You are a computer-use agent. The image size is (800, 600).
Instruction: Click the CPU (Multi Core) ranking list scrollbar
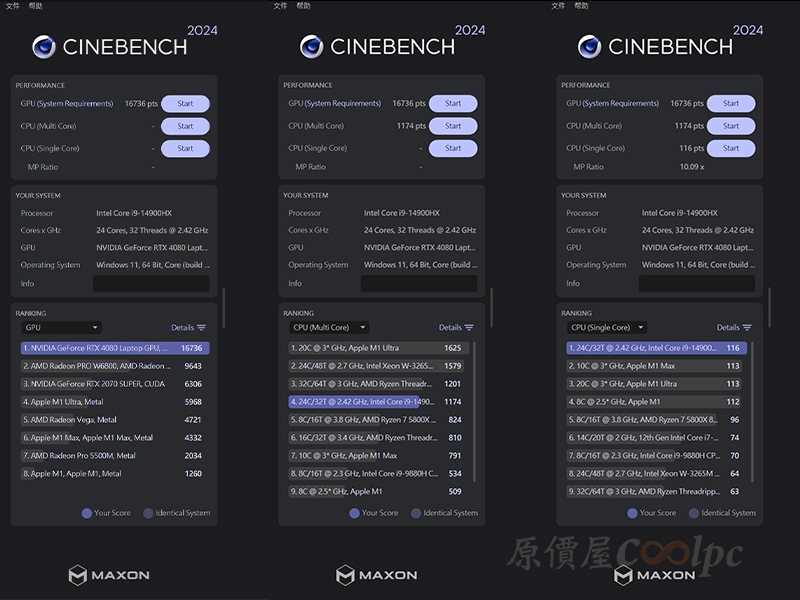tap(474, 411)
